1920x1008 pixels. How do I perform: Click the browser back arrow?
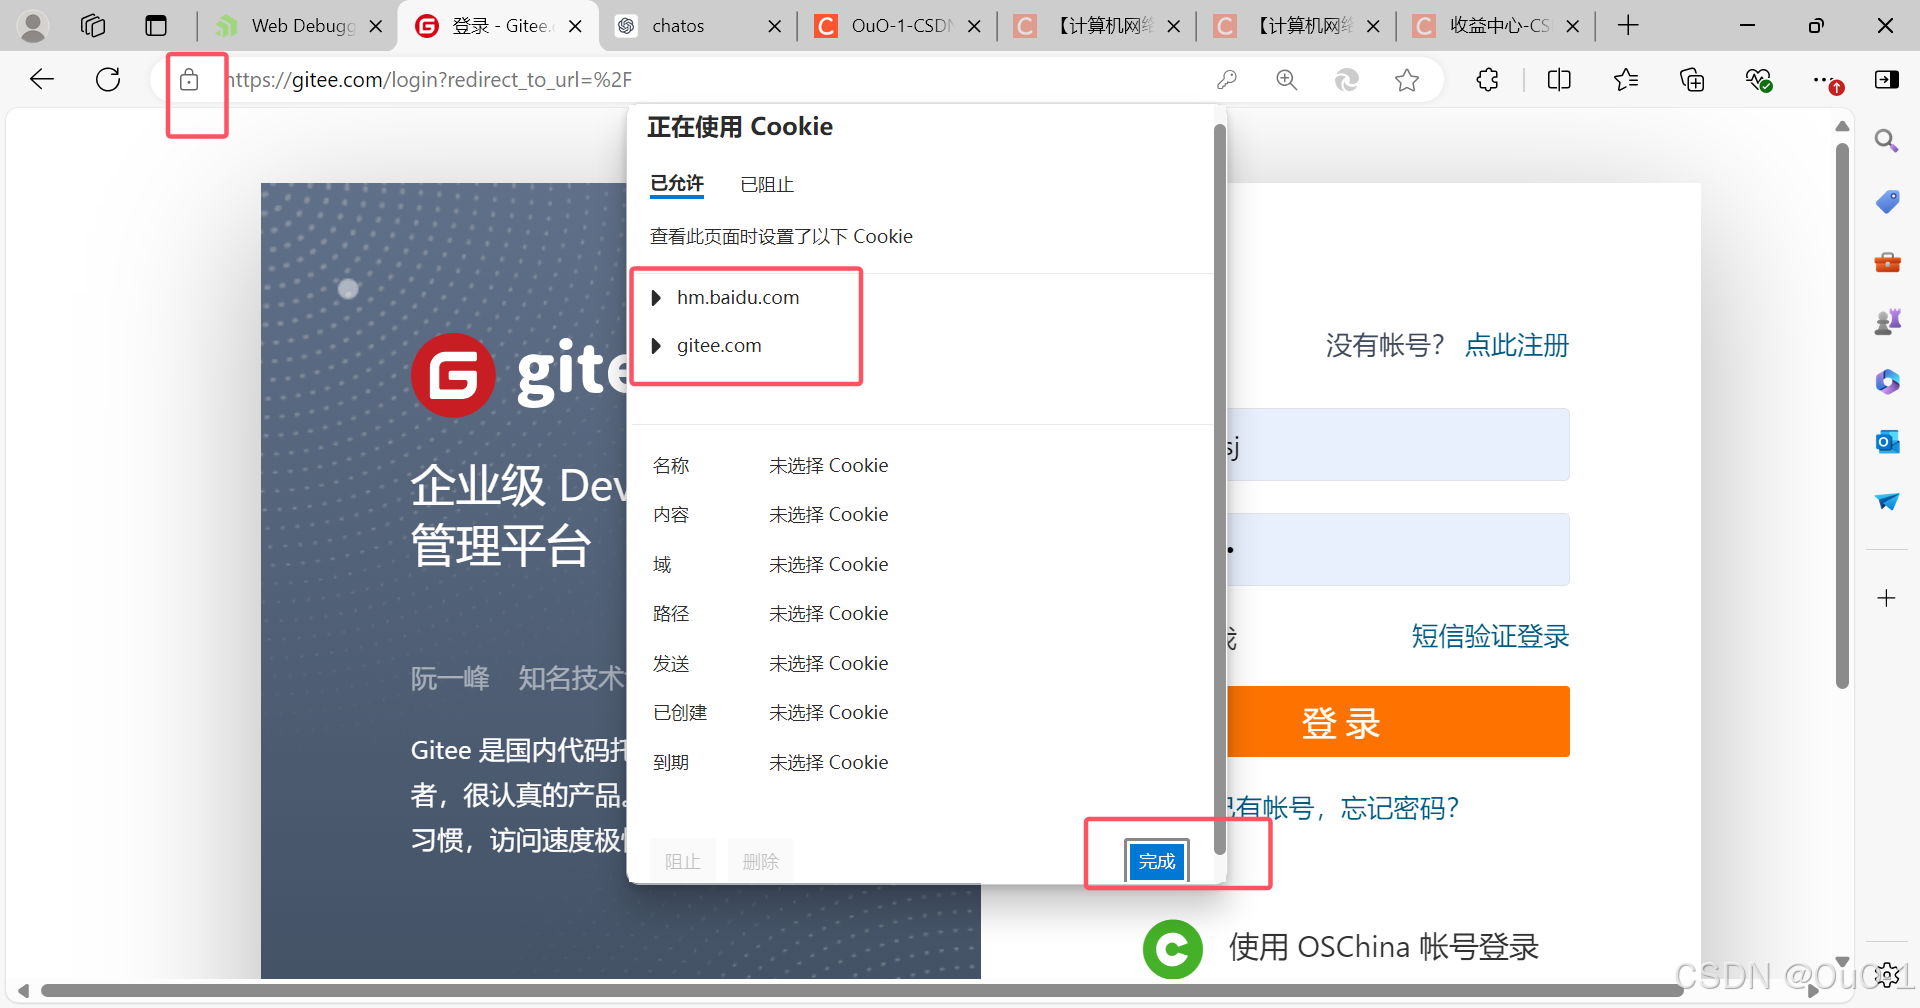[41, 79]
